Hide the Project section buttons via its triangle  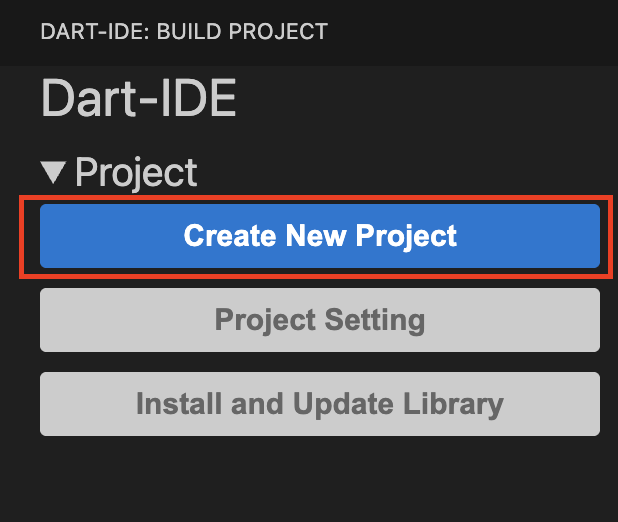click(54, 173)
